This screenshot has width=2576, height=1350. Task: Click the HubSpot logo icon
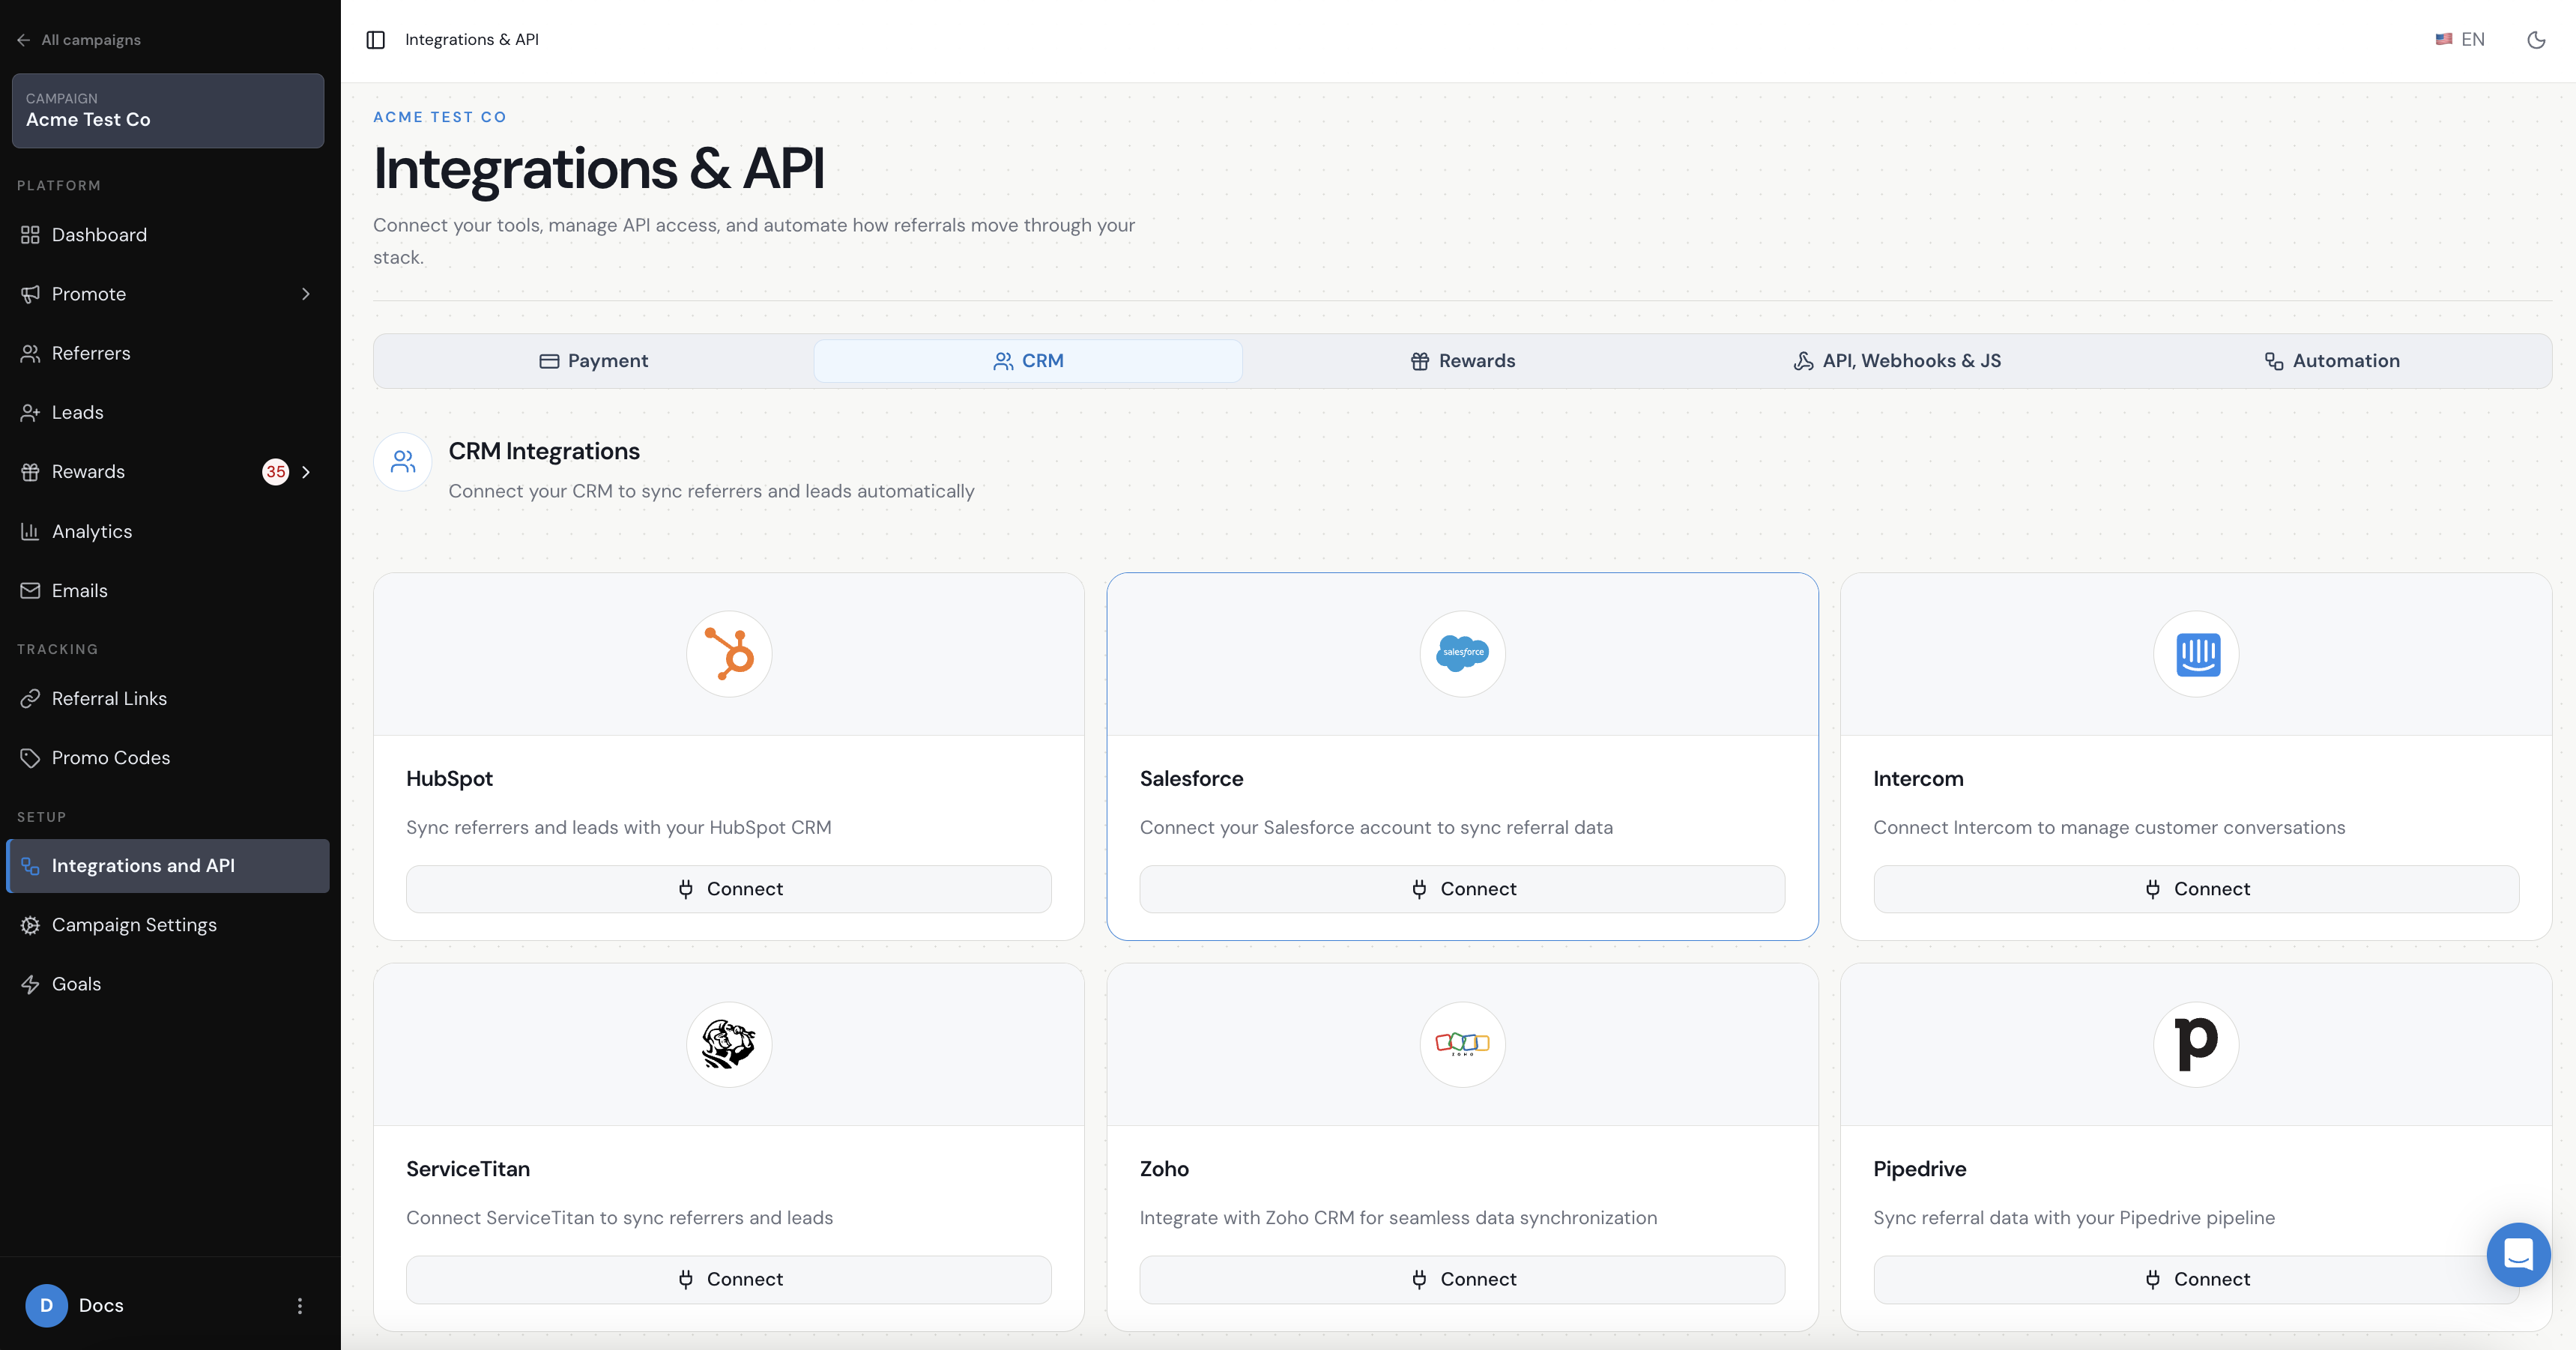point(729,653)
